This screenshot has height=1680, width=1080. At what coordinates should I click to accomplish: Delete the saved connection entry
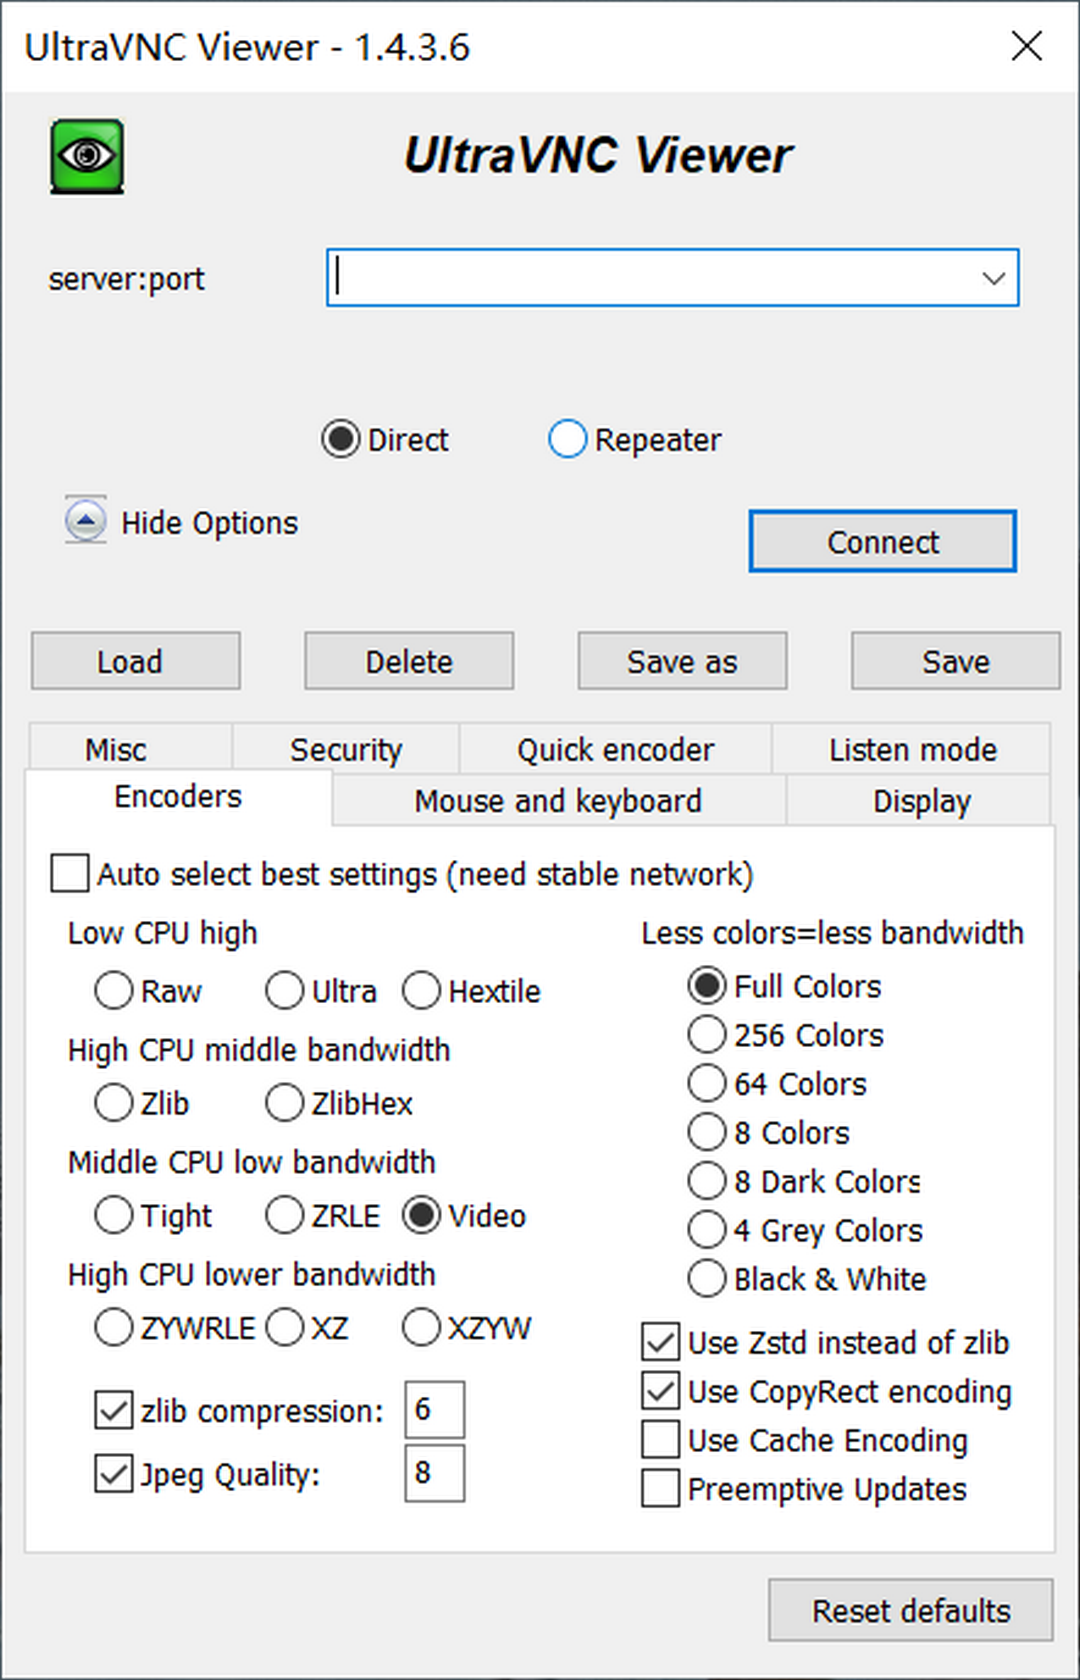click(409, 661)
